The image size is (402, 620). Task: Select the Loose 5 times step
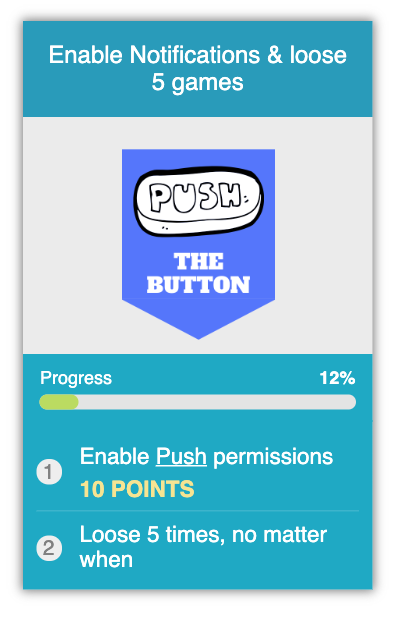pos(198,547)
